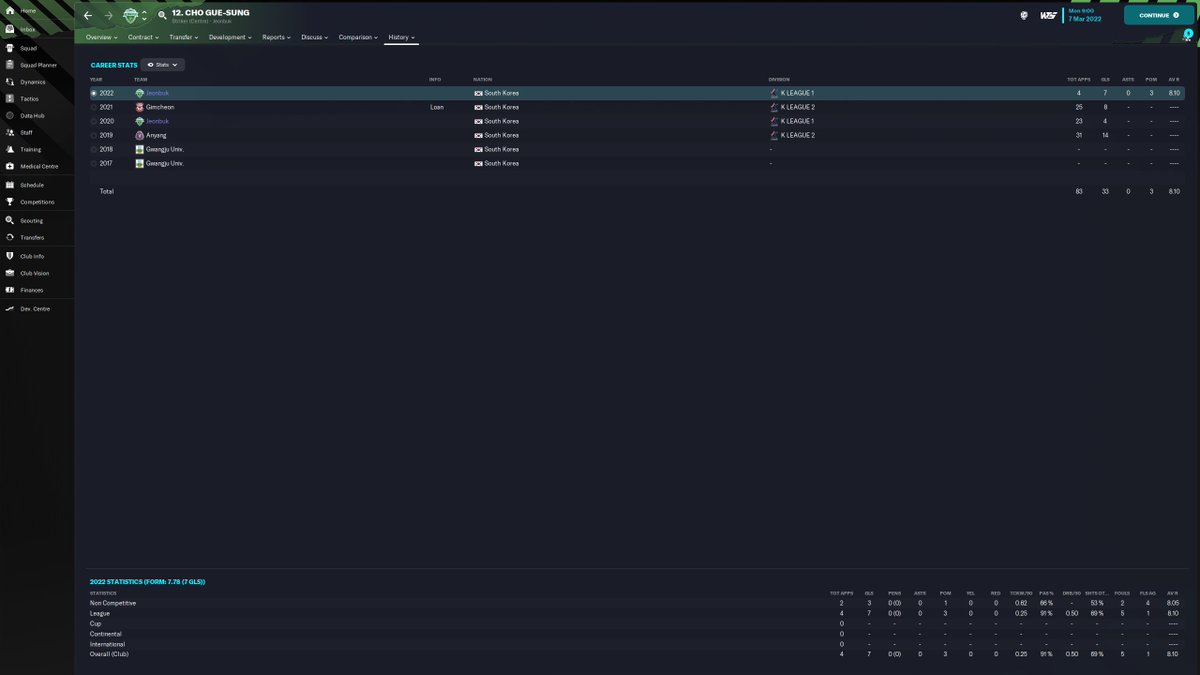Click K LEAGUE 1 division in 2022 row
1200x675 pixels.
click(797, 93)
